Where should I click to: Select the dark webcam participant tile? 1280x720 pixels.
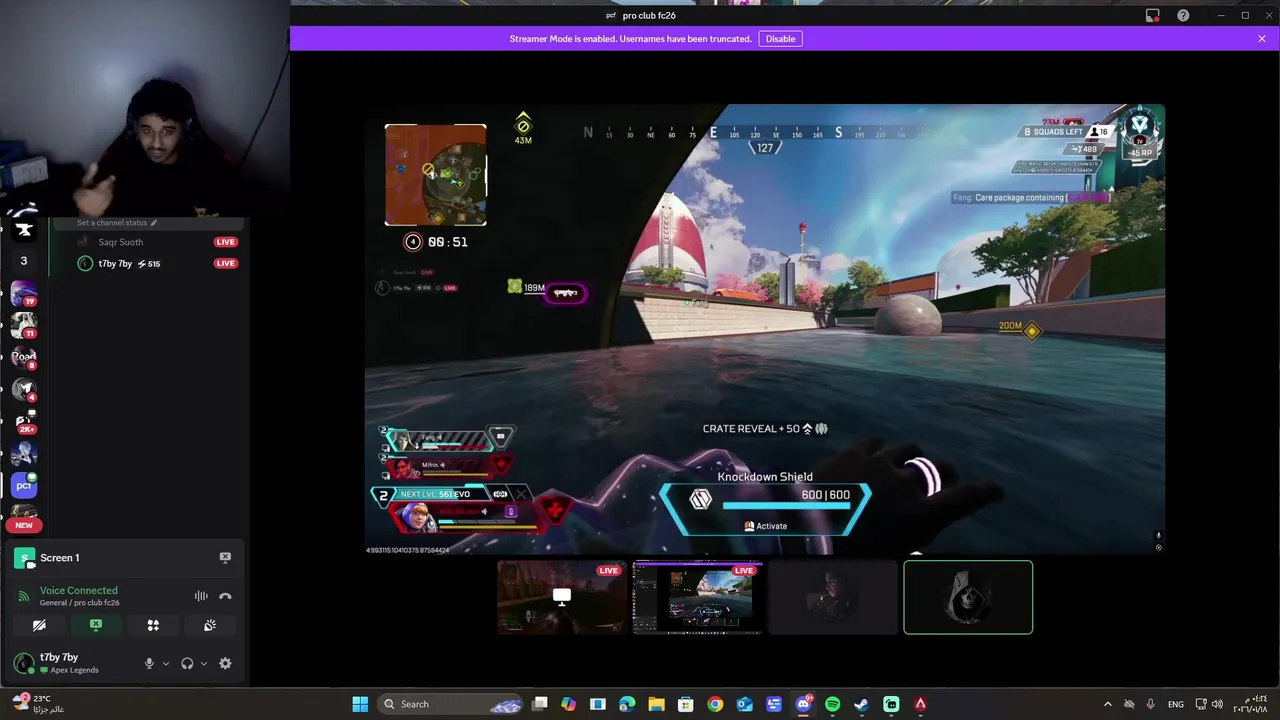pos(833,597)
